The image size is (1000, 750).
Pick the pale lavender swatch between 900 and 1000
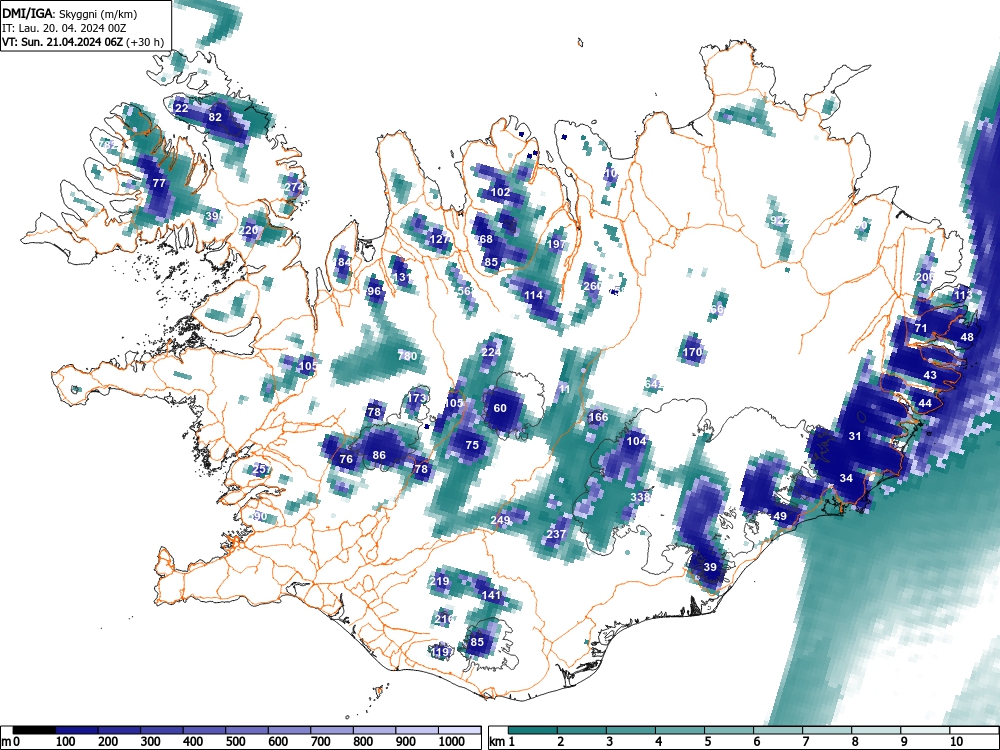[x=417, y=730]
